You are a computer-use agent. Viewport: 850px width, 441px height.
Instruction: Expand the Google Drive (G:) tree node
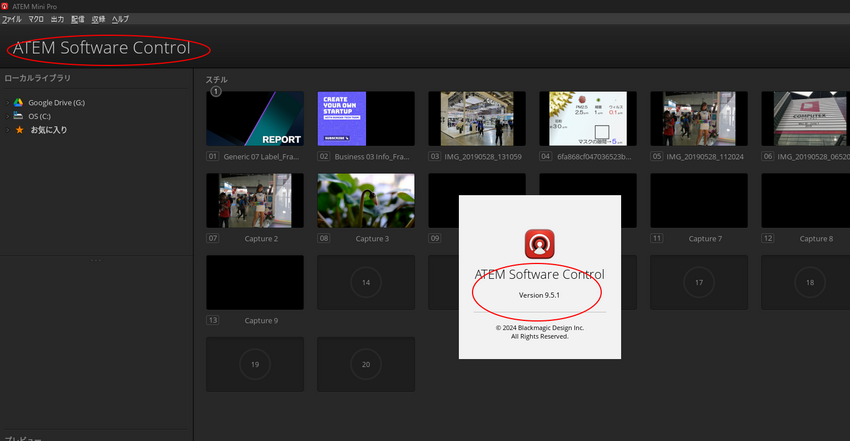7,102
